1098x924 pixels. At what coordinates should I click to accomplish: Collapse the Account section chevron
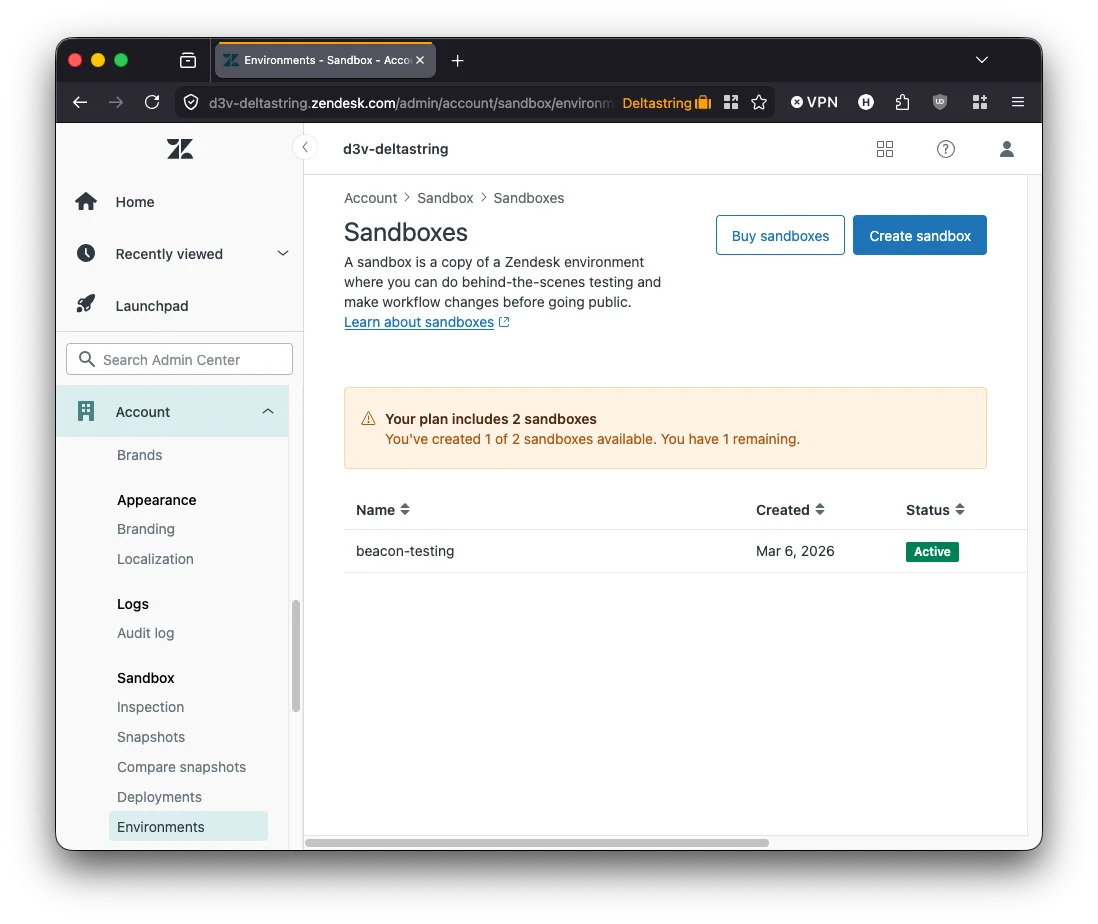point(268,411)
